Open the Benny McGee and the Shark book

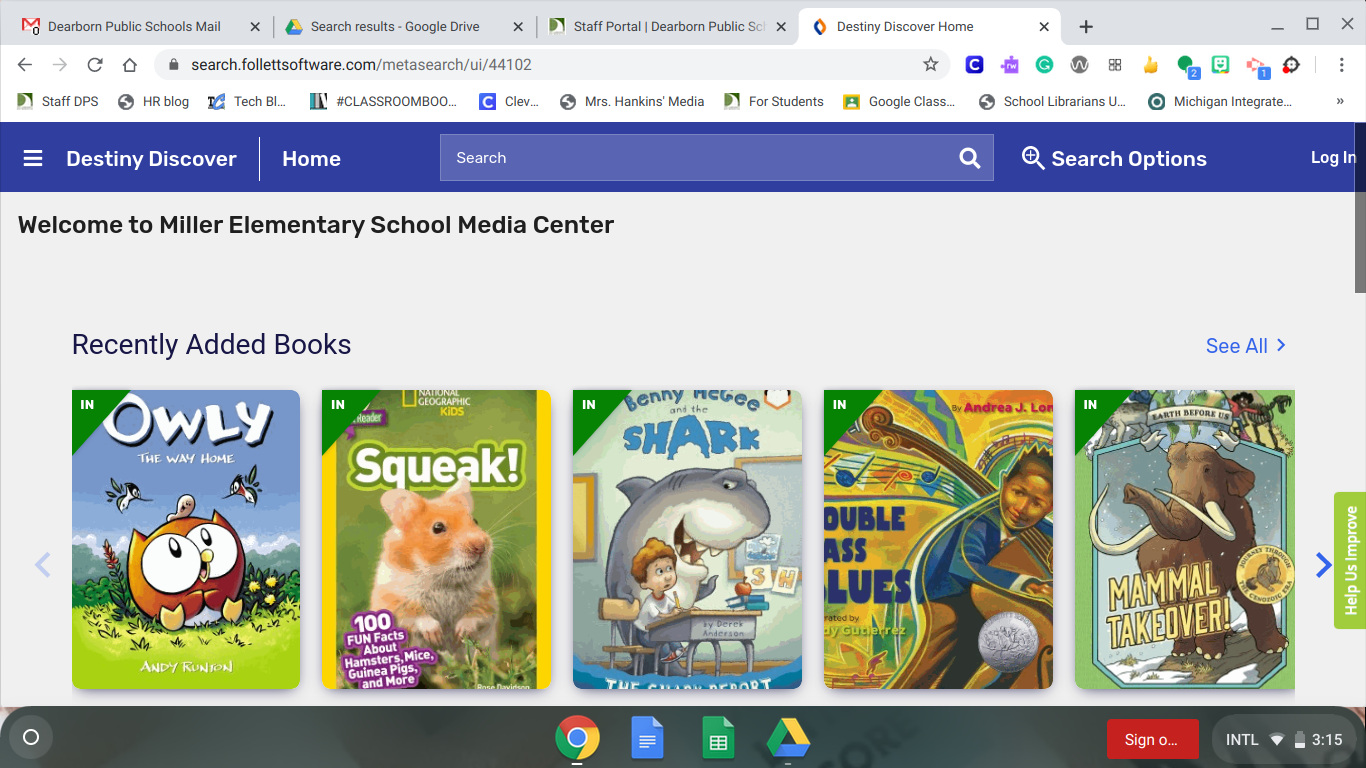click(x=687, y=539)
